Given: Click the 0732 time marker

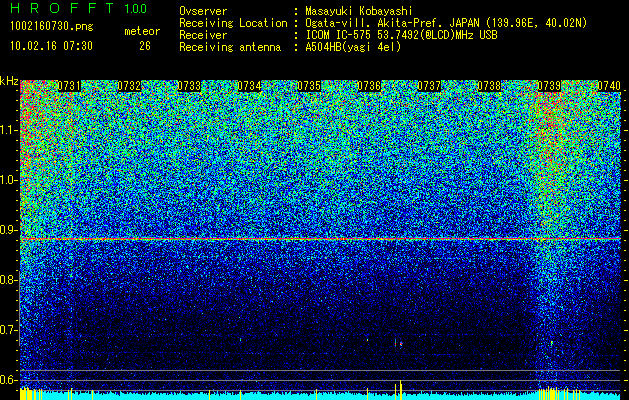Looking at the screenshot, I should tap(129, 86).
